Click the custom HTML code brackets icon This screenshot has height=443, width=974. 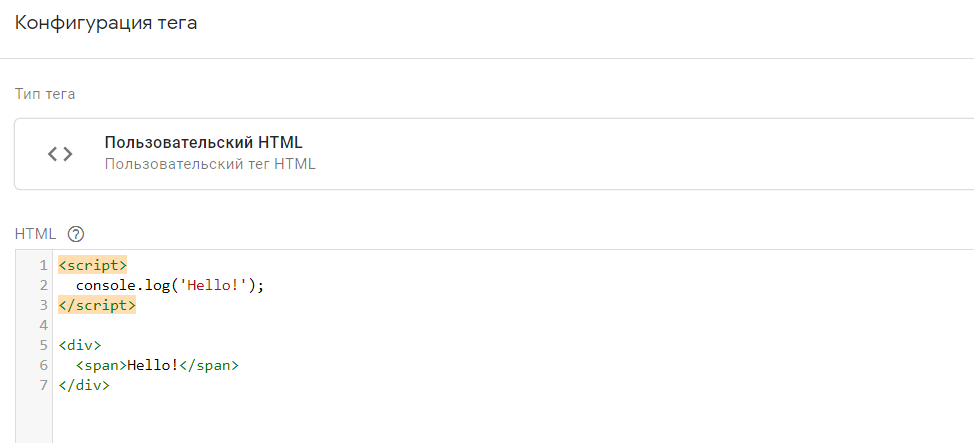(60, 153)
